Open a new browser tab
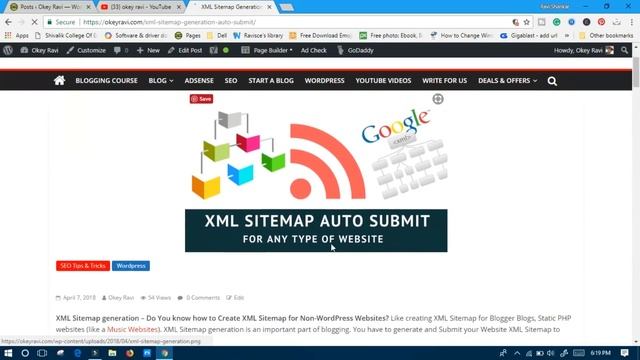This screenshot has width=640, height=360. [287, 7]
